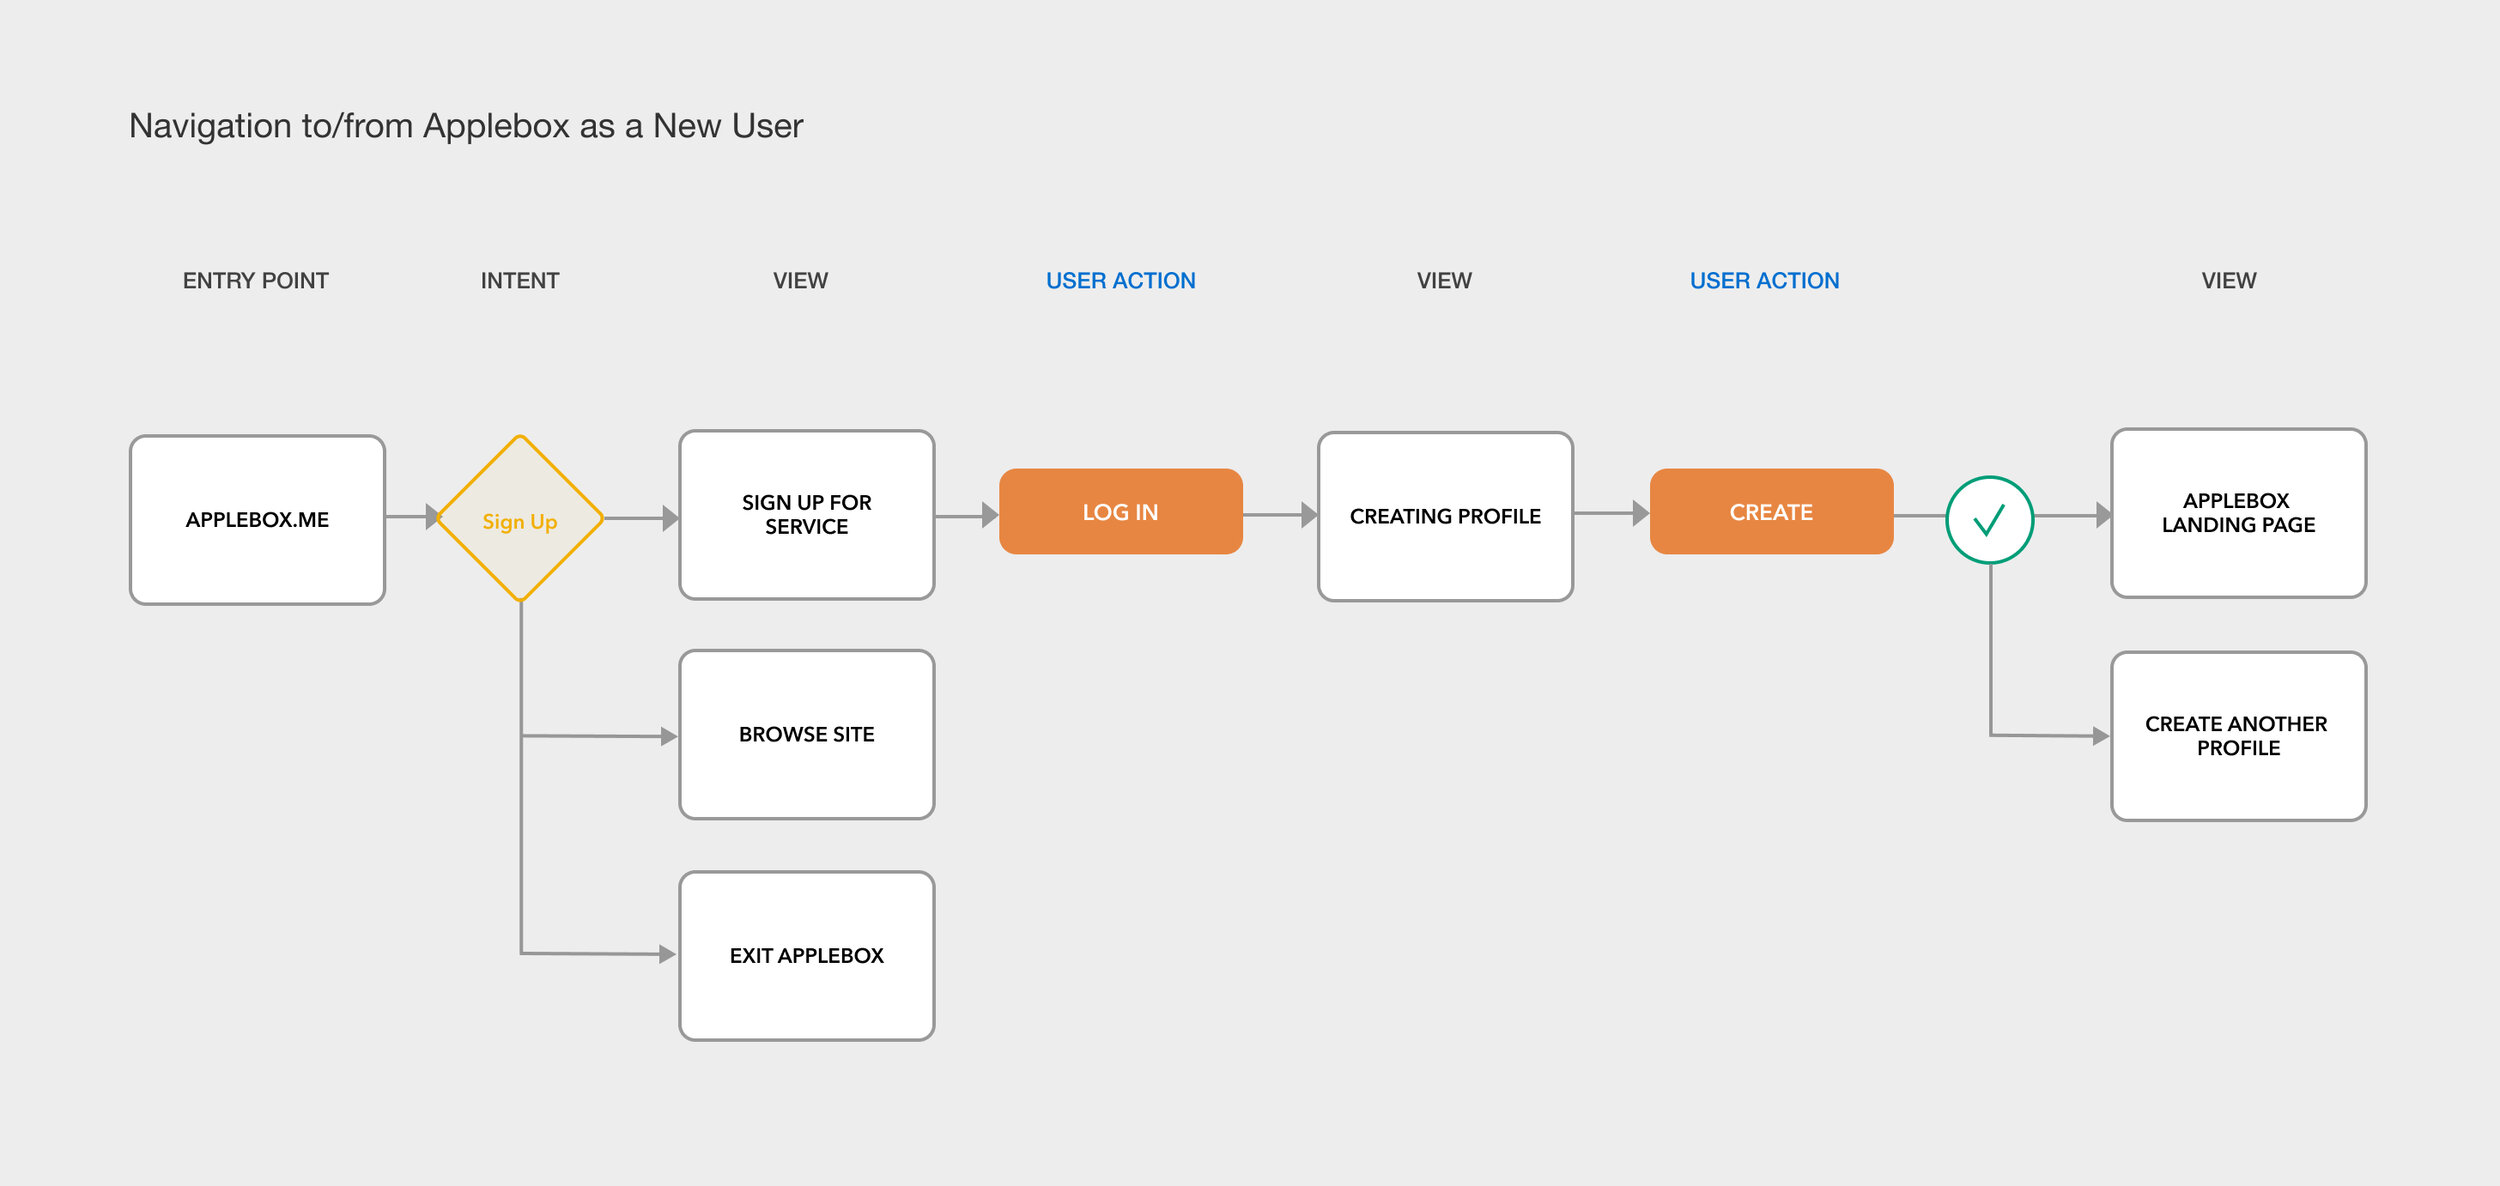Click the orange LOG IN button

(x=1120, y=511)
